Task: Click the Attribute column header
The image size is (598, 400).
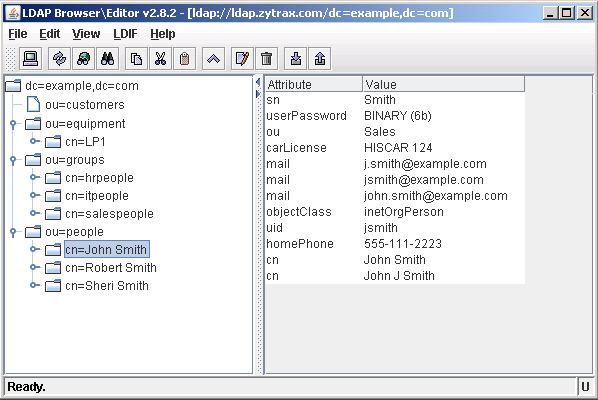Action: point(314,84)
